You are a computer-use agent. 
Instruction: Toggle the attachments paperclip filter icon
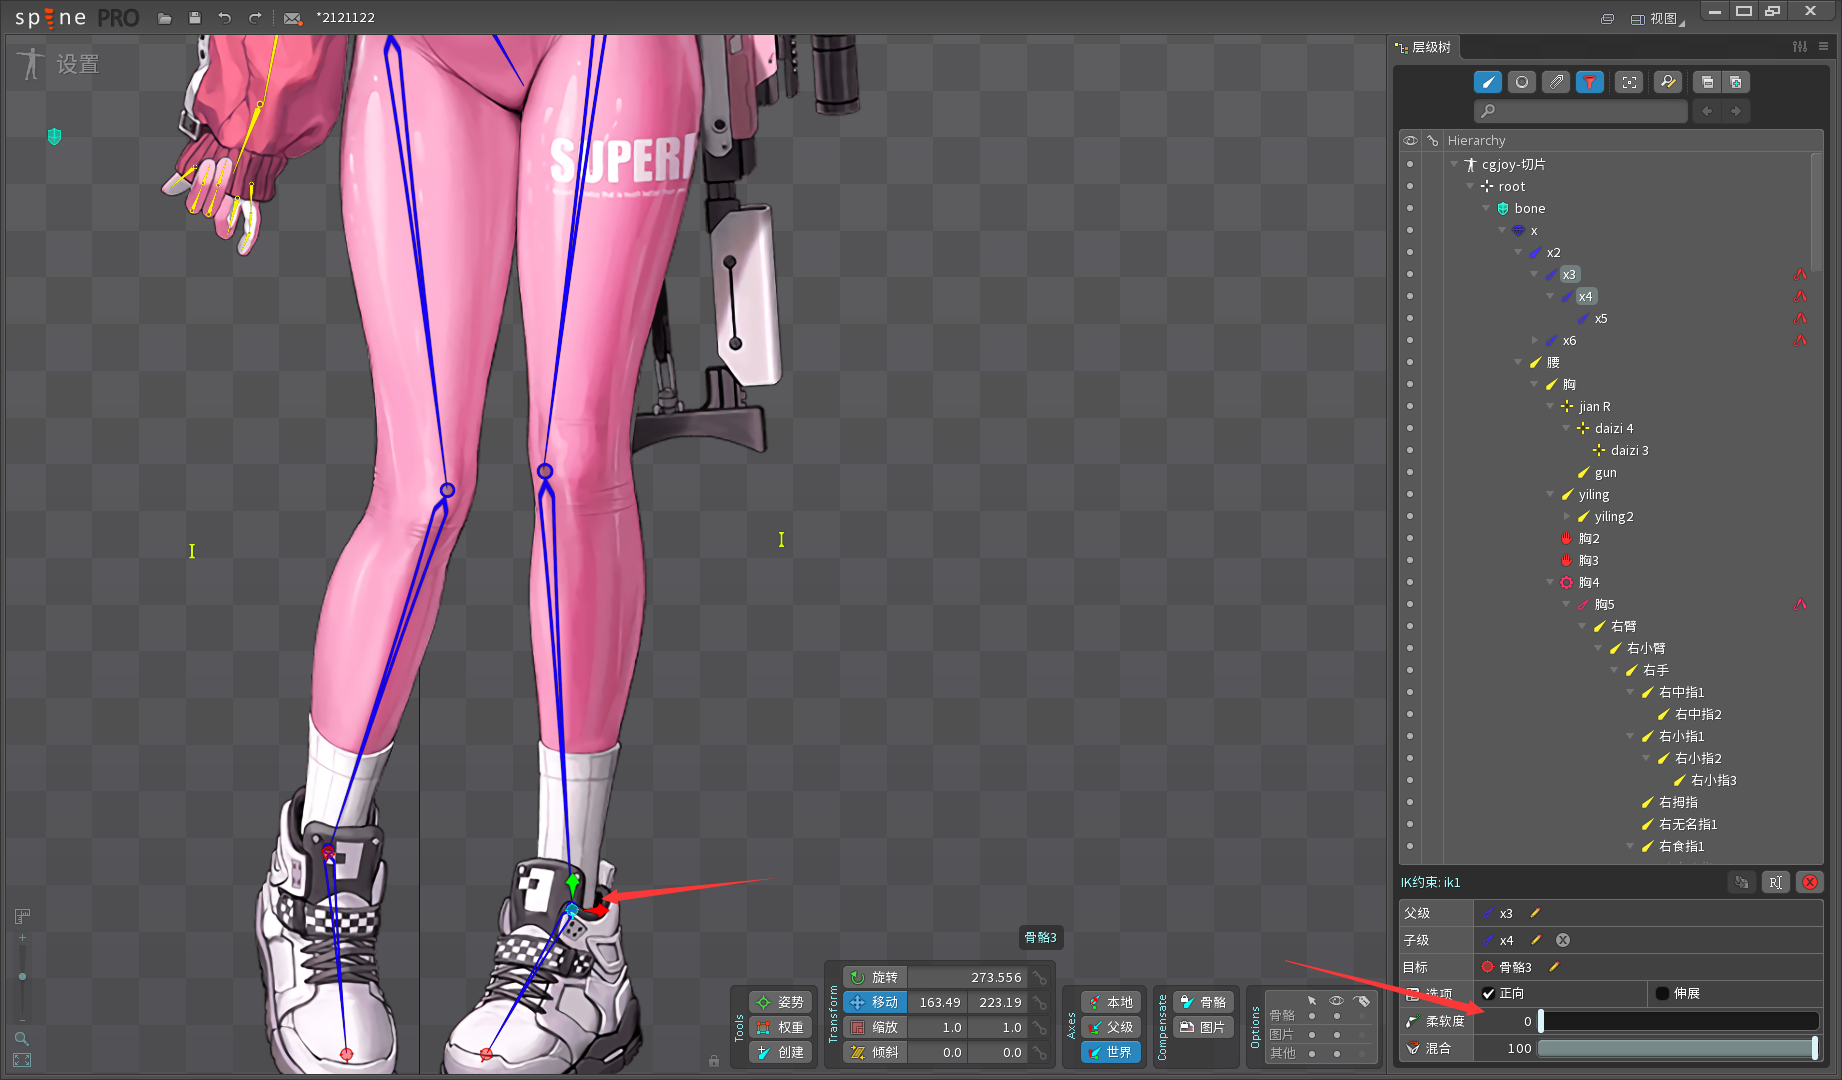point(1556,82)
